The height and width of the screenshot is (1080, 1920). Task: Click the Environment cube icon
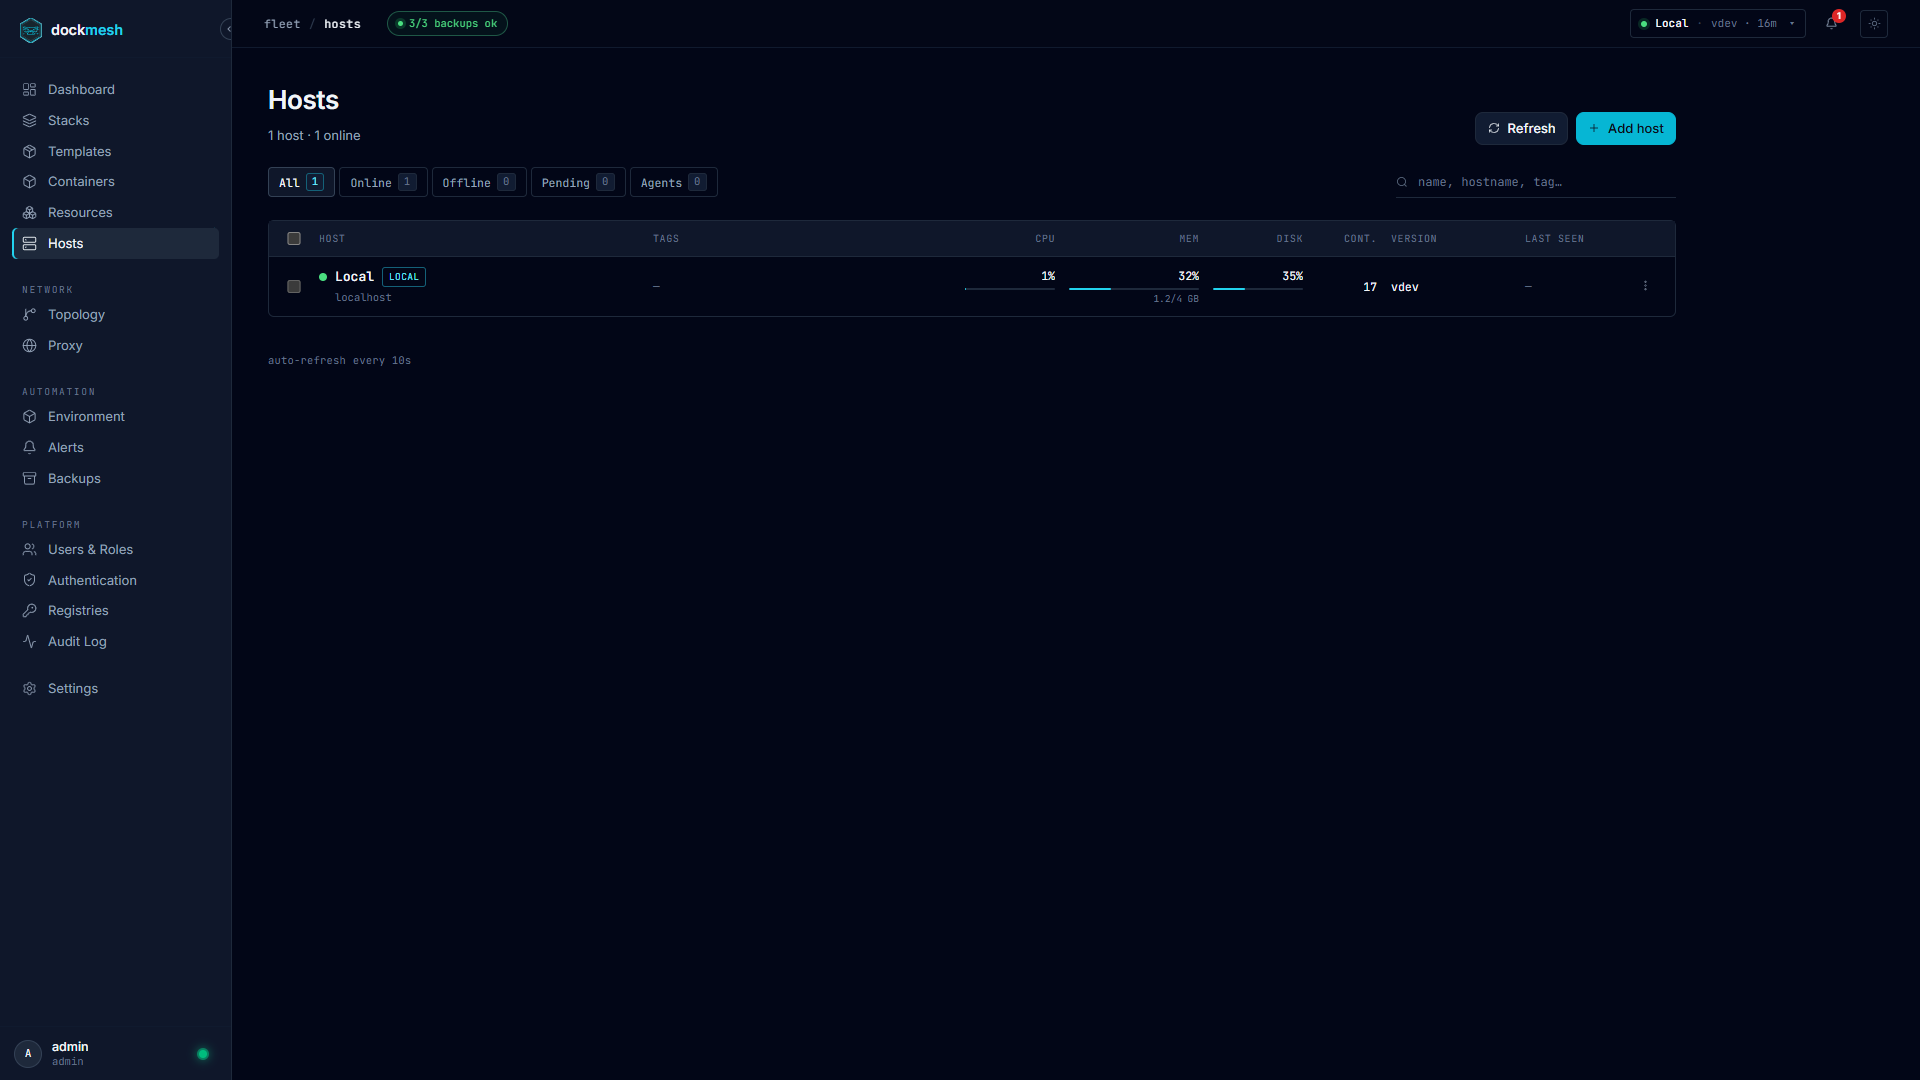tap(30, 416)
